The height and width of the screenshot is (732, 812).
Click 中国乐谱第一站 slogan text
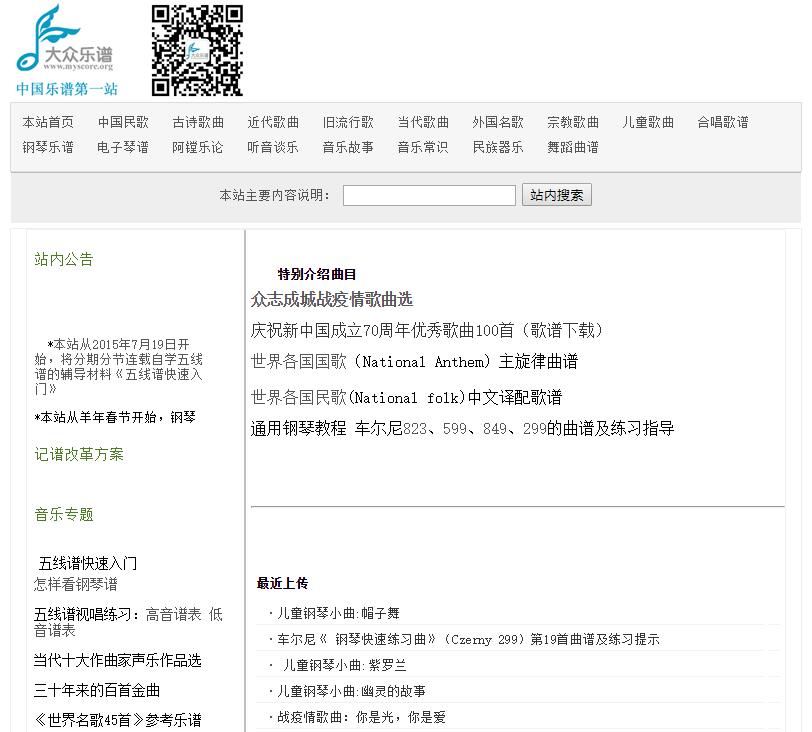pos(67,89)
